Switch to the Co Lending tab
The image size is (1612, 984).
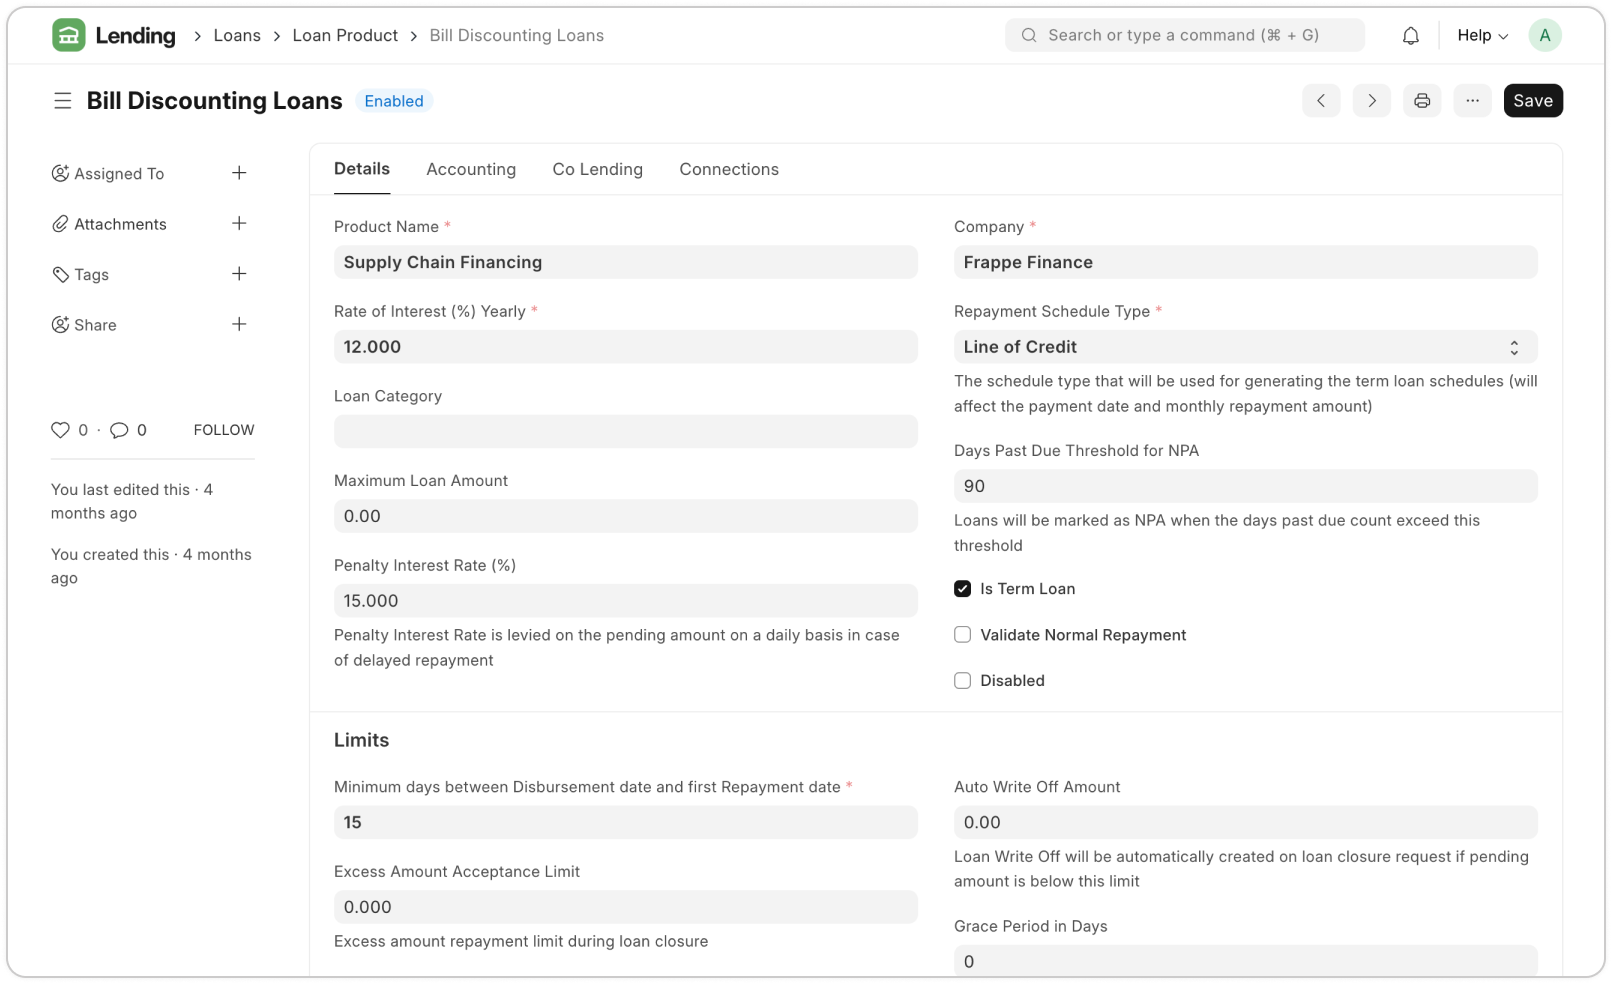(x=597, y=170)
